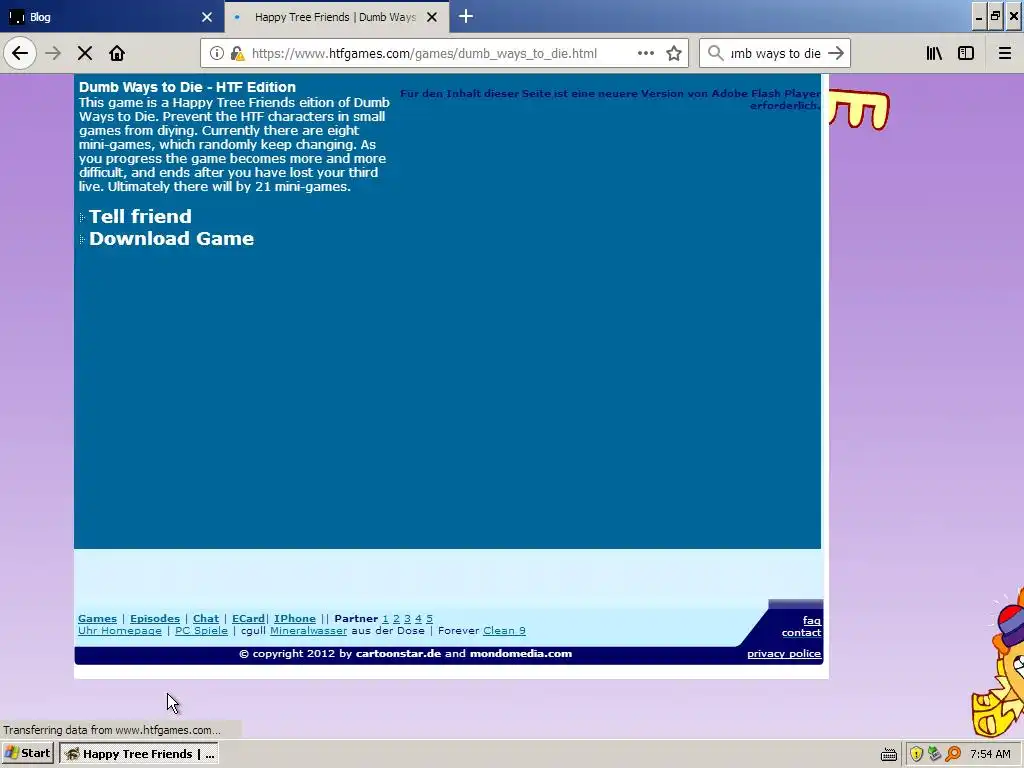This screenshot has height=768, width=1024.
Task: Open the page actions three-dot menu
Action: [645, 53]
